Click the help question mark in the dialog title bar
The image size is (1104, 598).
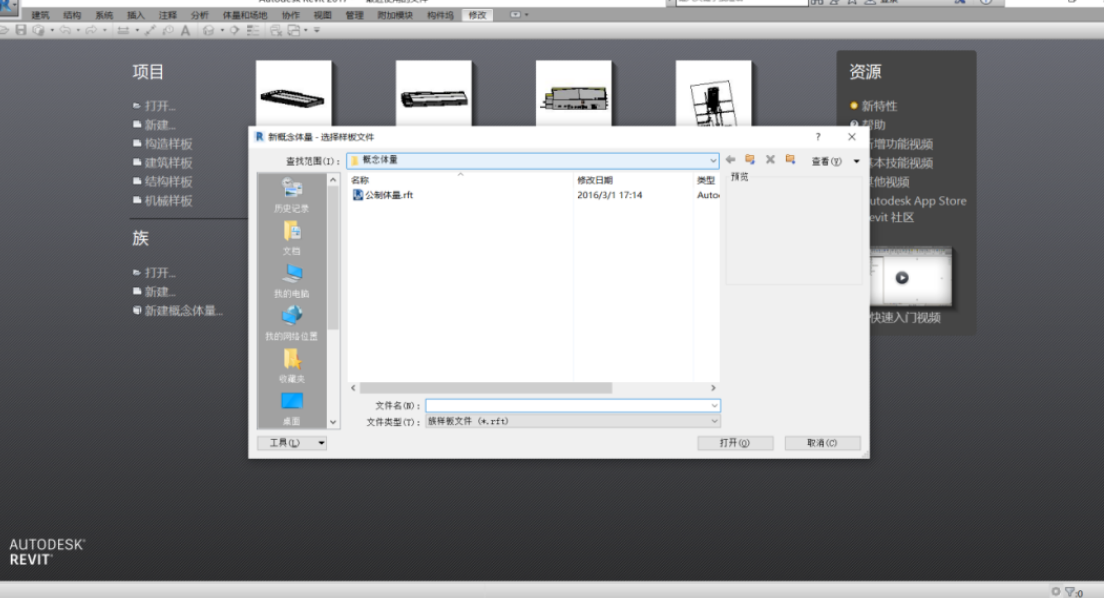pyautogui.click(x=817, y=137)
